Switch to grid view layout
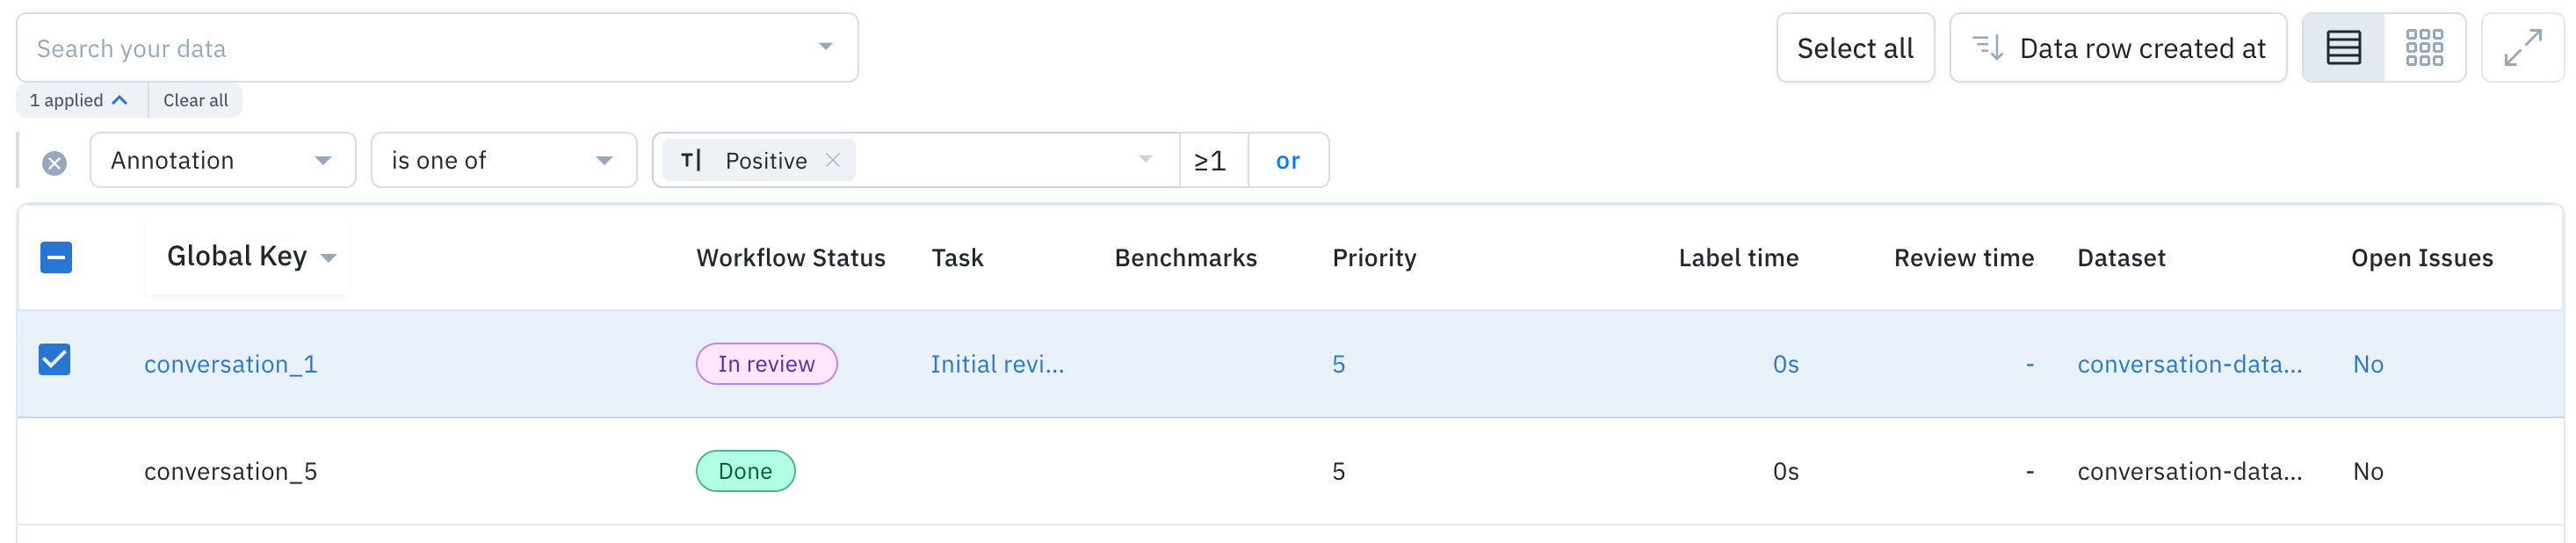The width and height of the screenshot is (2576, 543). tap(2424, 48)
